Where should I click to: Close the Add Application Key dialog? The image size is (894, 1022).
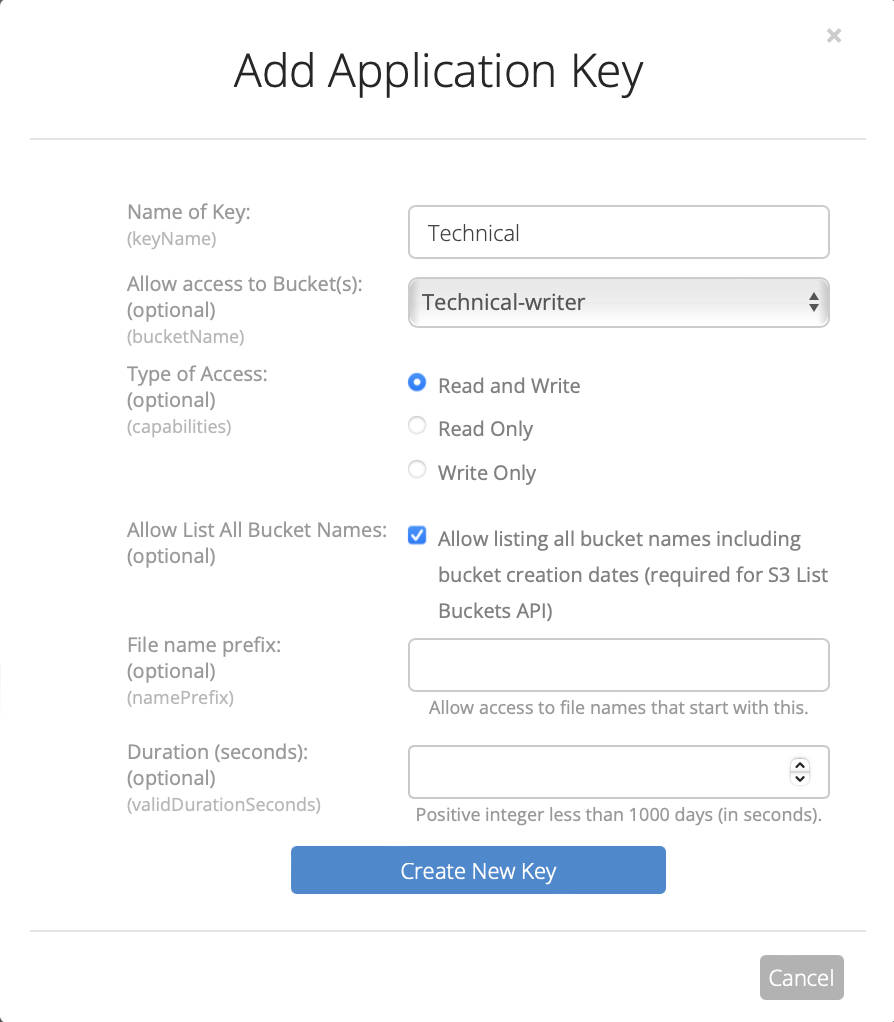(x=834, y=36)
